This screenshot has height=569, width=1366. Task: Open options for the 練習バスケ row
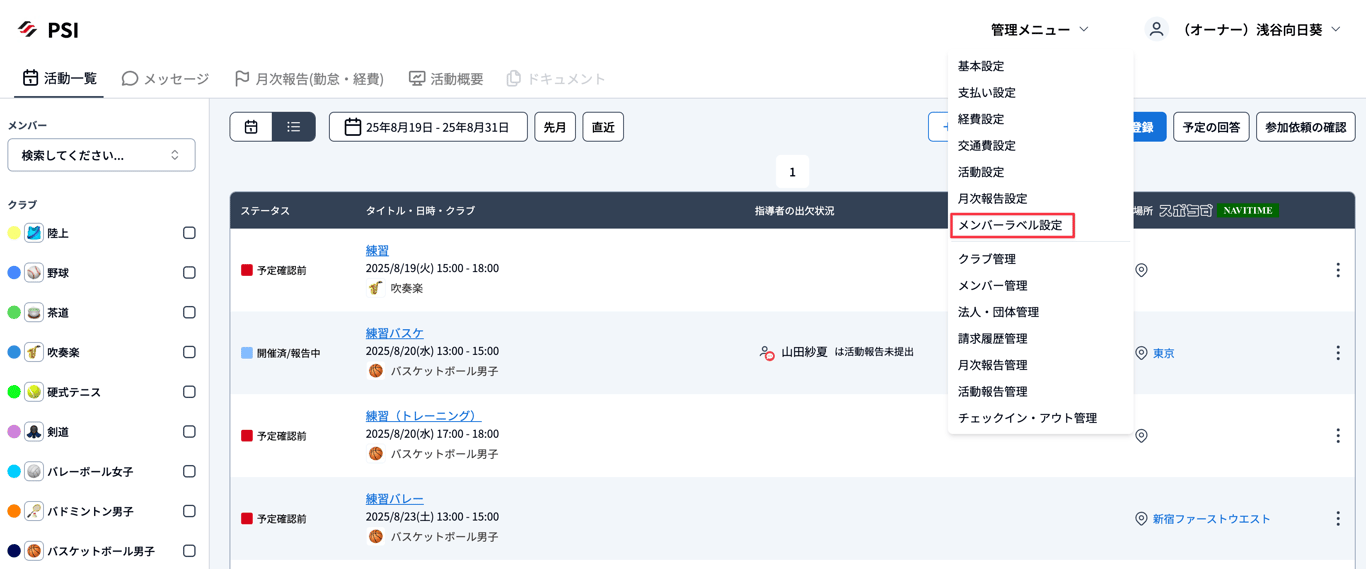(x=1337, y=353)
